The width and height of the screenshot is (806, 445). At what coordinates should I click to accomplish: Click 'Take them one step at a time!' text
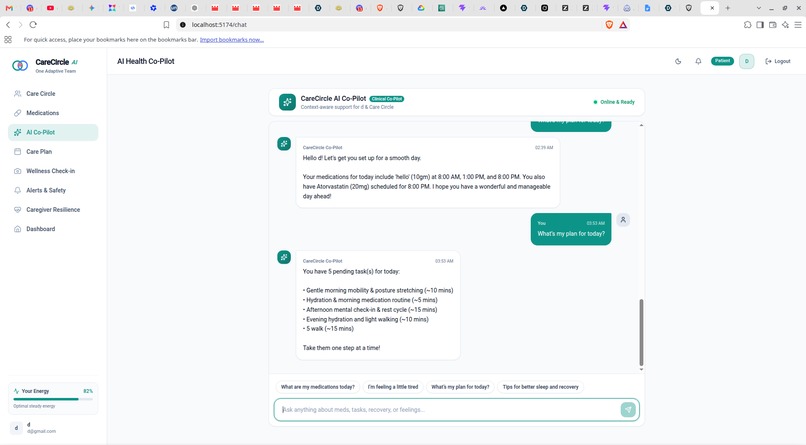pos(341,348)
